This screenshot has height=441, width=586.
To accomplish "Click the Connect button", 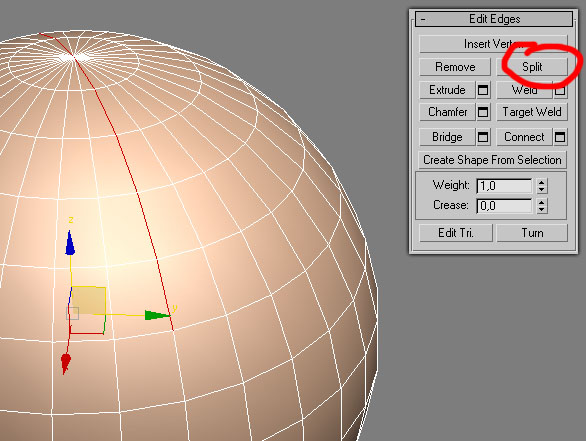I will [524, 137].
